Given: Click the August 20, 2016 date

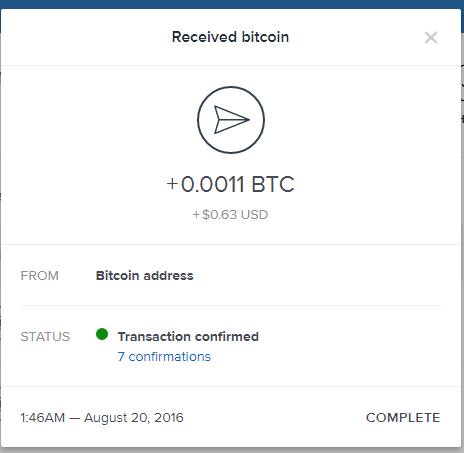Looking at the screenshot, I should (134, 418).
